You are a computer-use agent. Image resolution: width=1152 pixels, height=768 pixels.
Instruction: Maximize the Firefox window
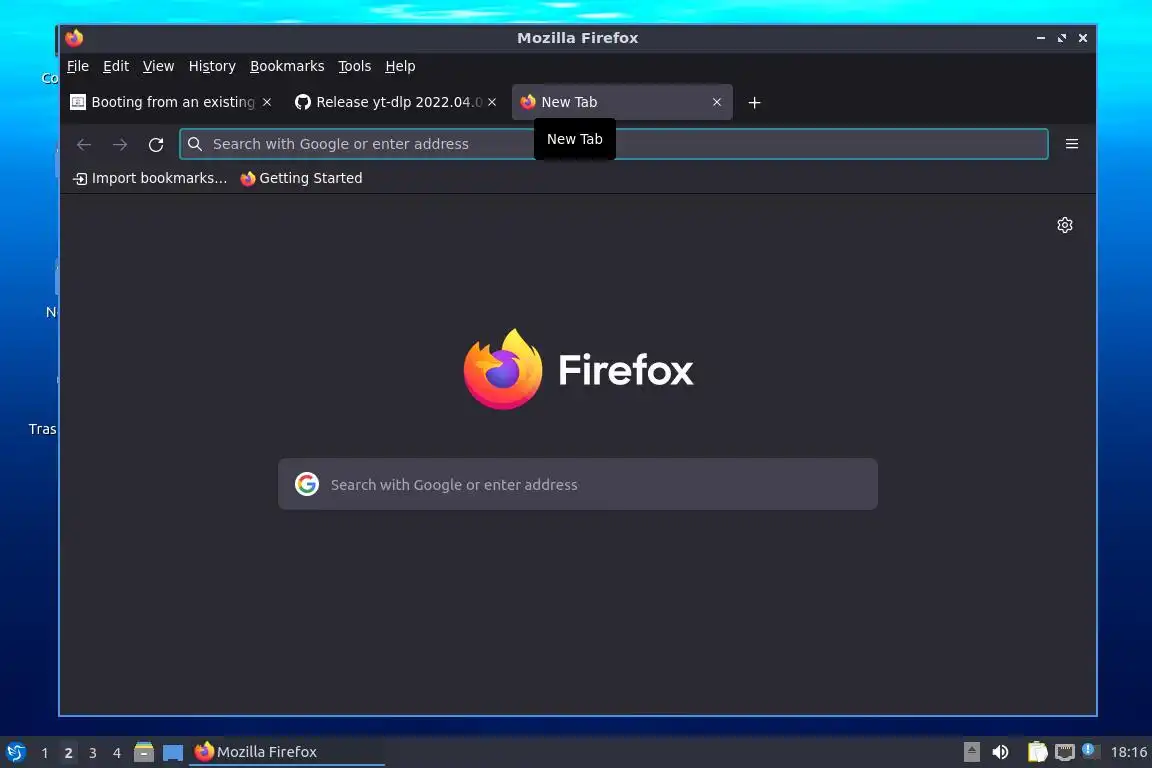pyautogui.click(x=1062, y=37)
